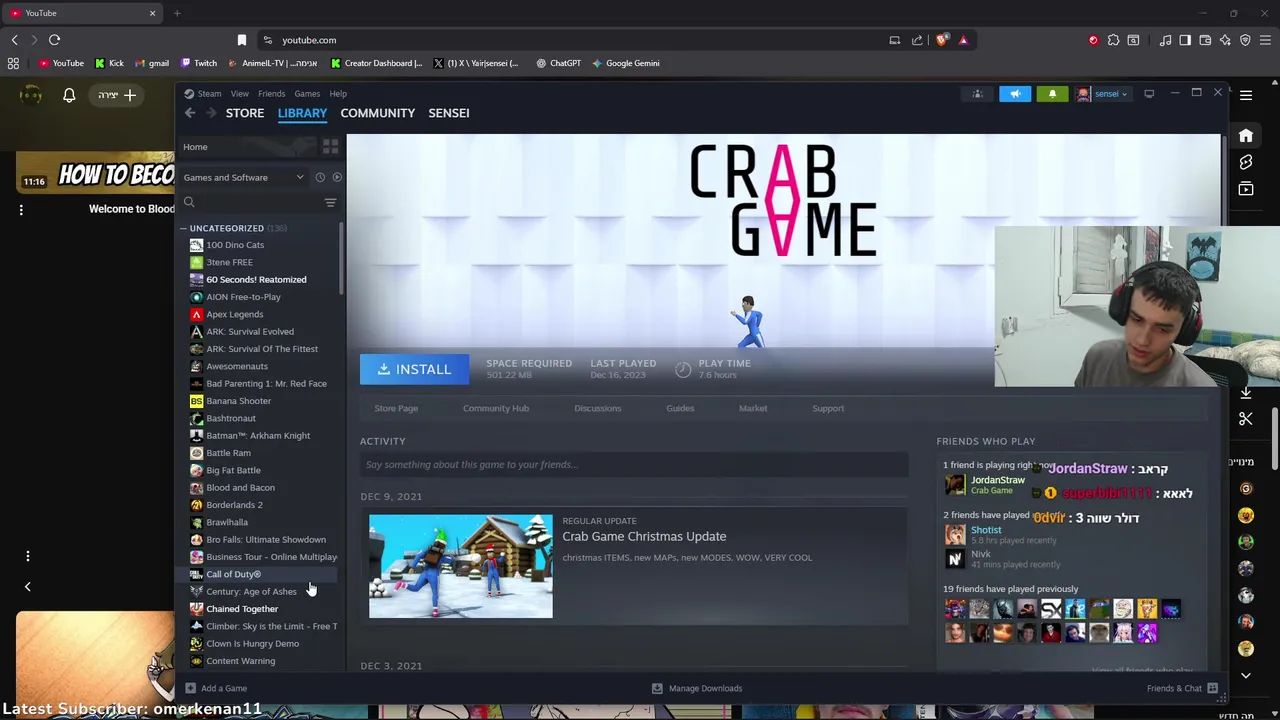Open the Discussions link
This screenshot has width=1280, height=720.
coord(598,408)
